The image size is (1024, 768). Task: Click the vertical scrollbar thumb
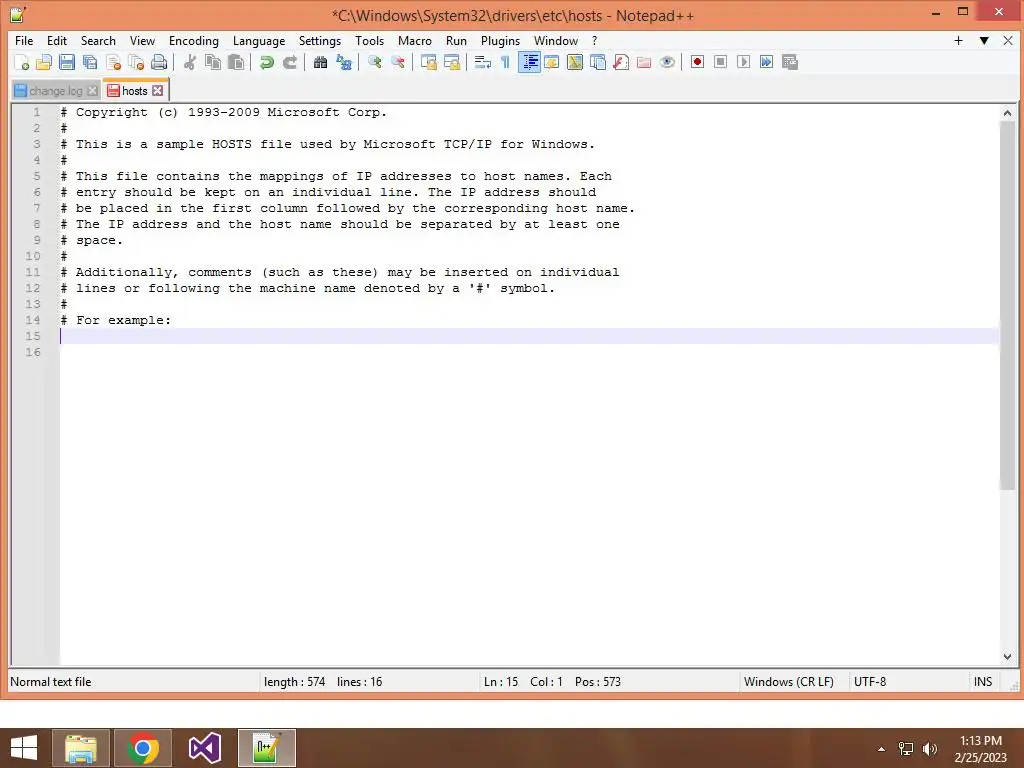pos(1006,305)
